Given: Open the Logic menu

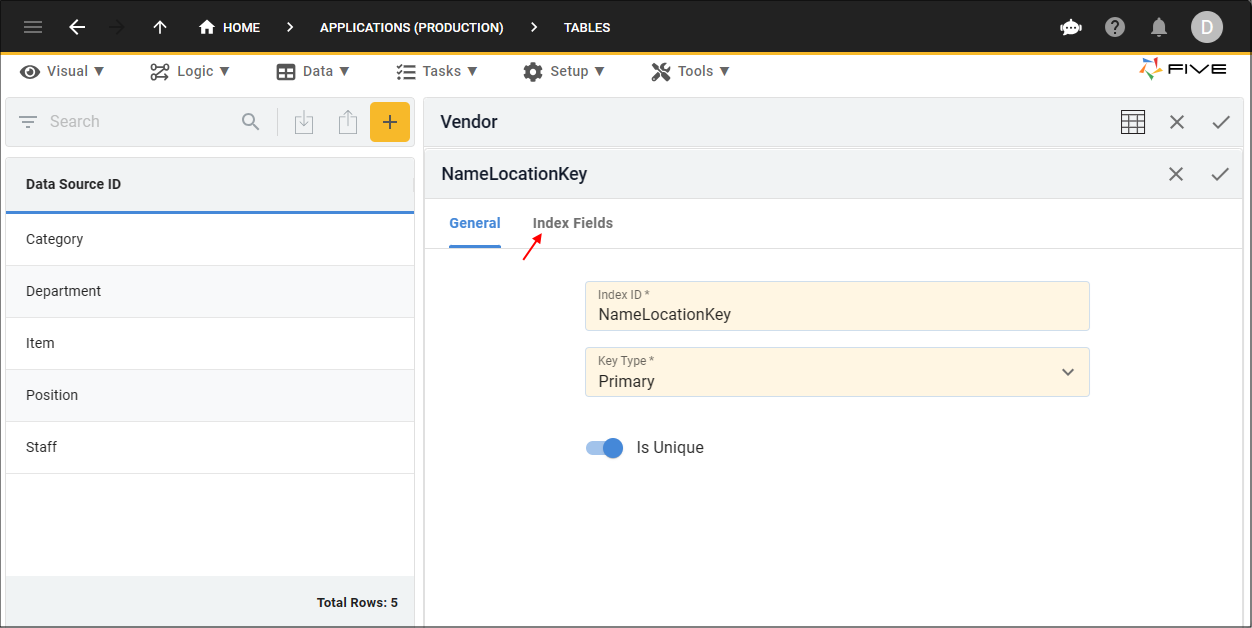Looking at the screenshot, I should pos(190,71).
